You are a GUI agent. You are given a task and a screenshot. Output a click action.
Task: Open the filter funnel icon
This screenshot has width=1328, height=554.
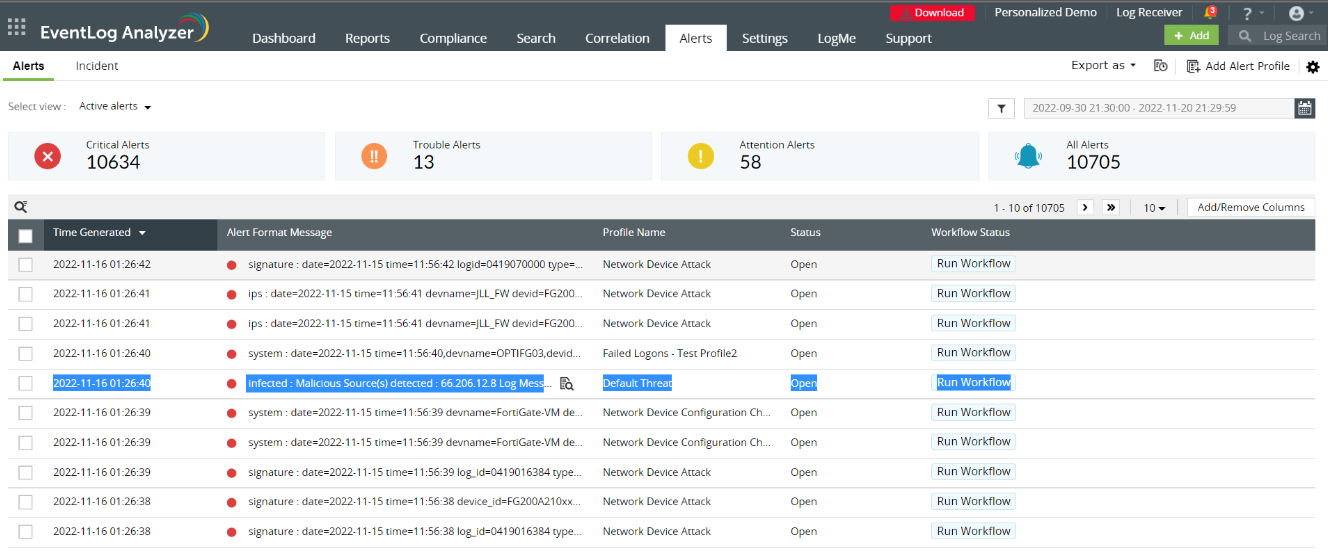click(x=1001, y=108)
